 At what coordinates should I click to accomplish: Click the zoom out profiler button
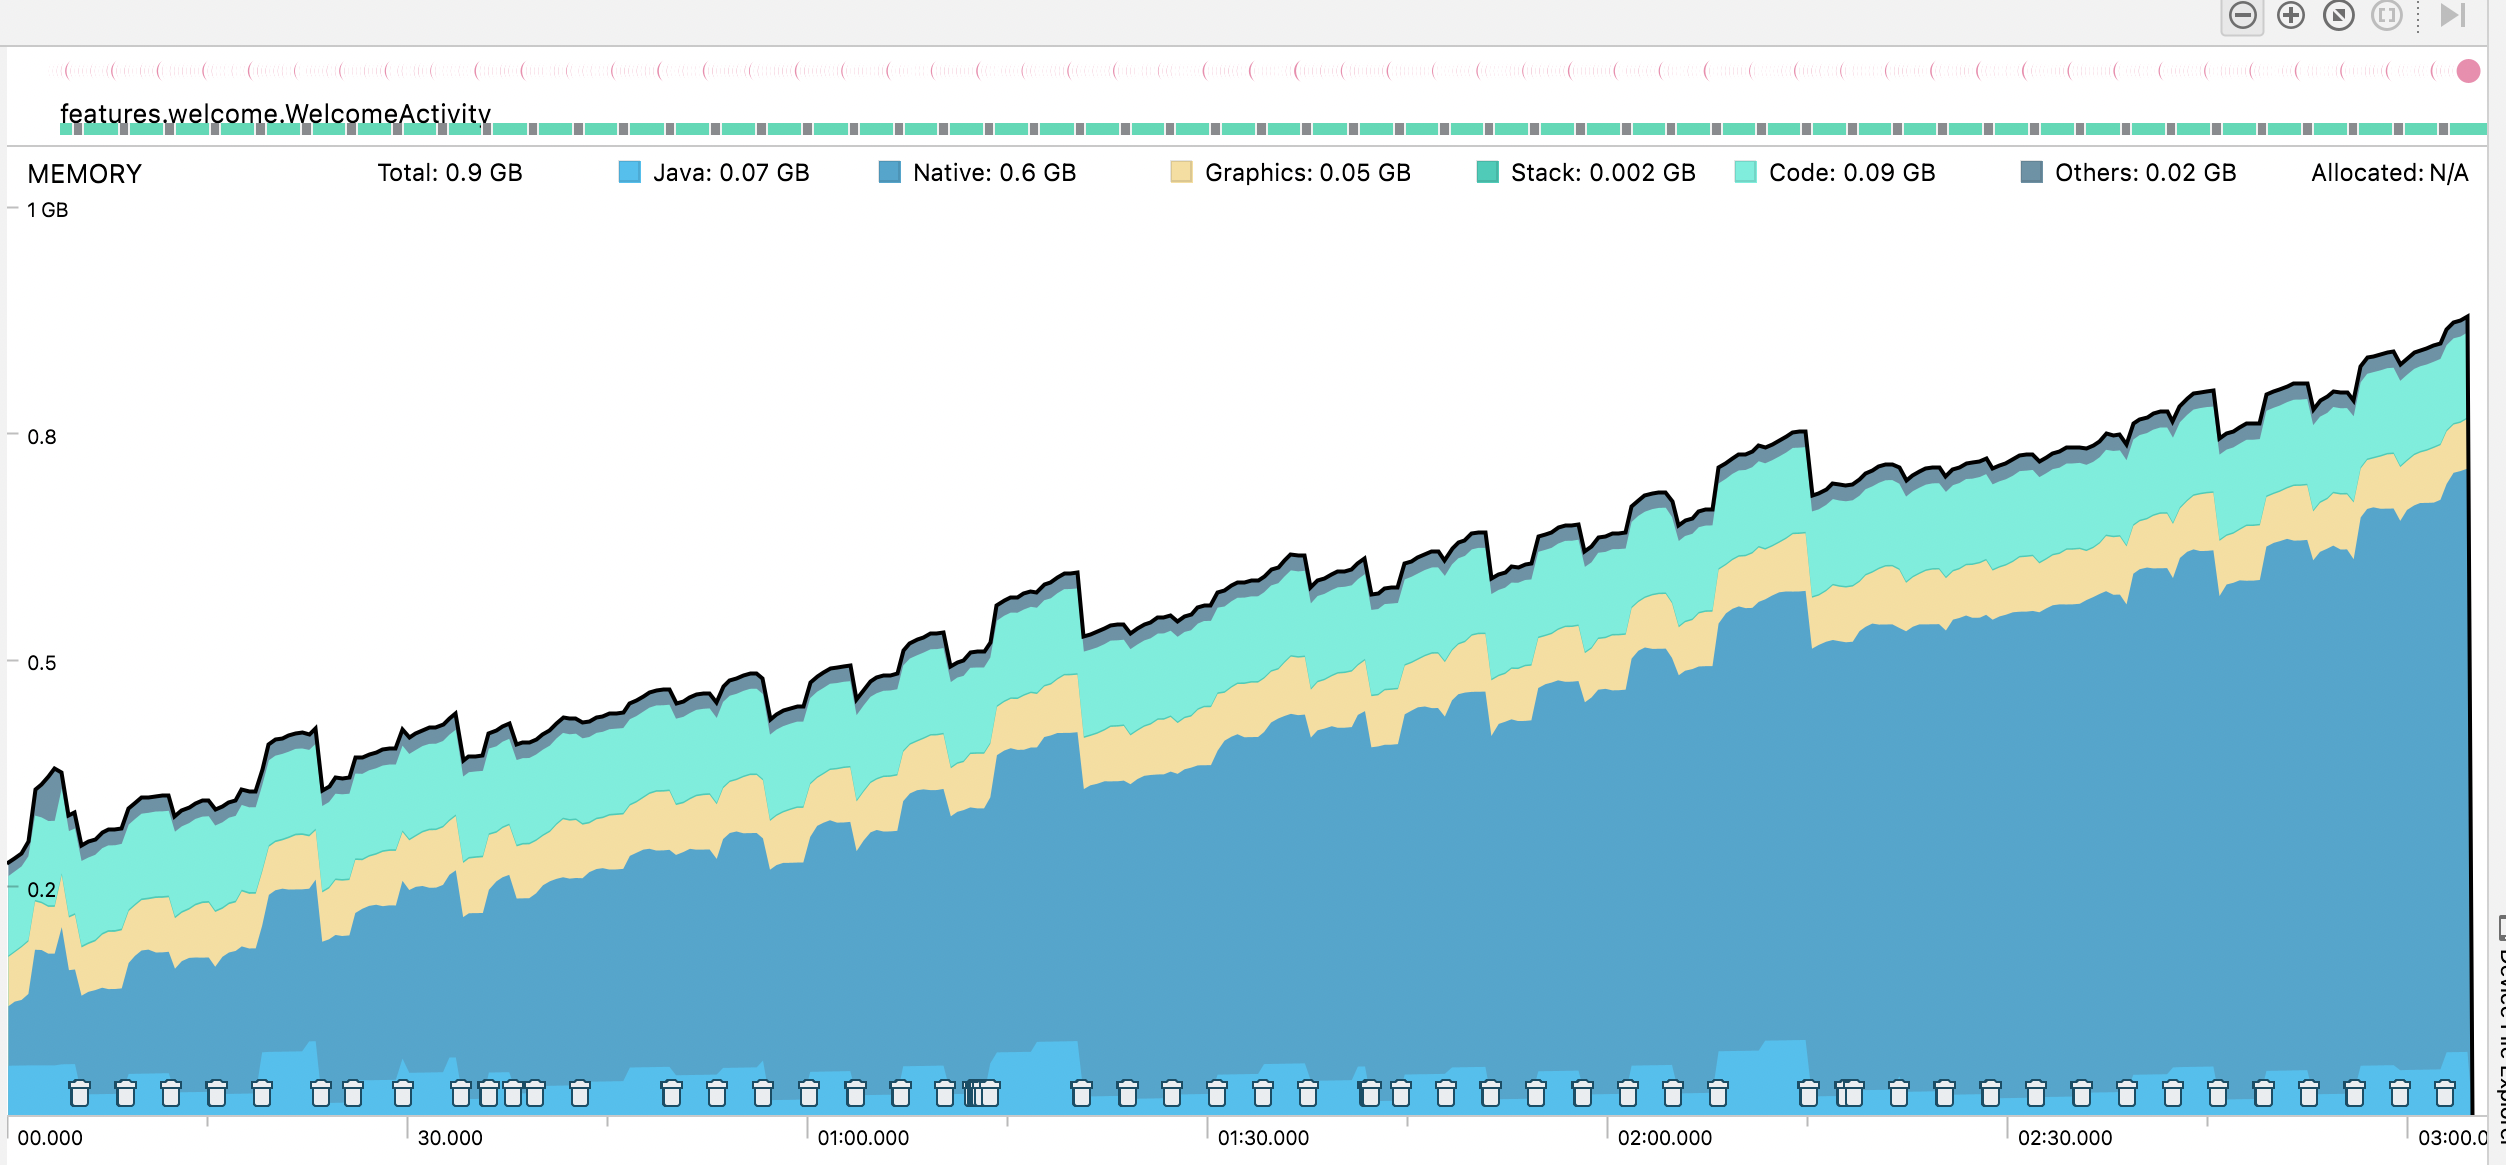click(2243, 16)
